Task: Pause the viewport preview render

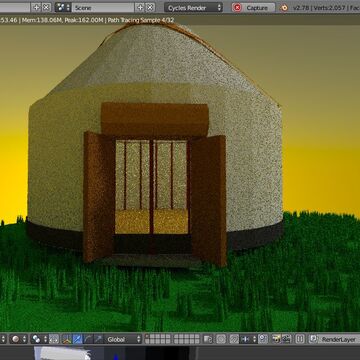Action: point(300,339)
